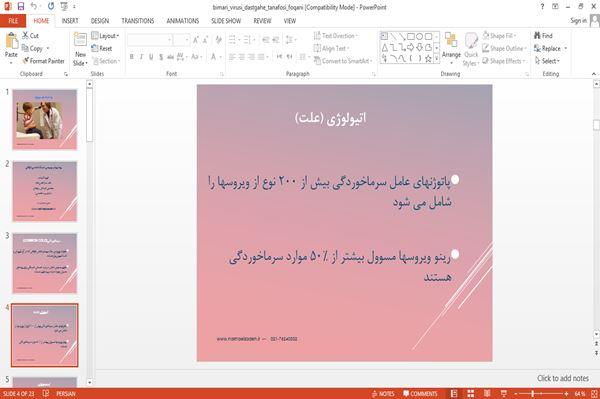600x399 pixels.
Task: Open the PowerPoint Help question mark
Action: tap(542, 7)
